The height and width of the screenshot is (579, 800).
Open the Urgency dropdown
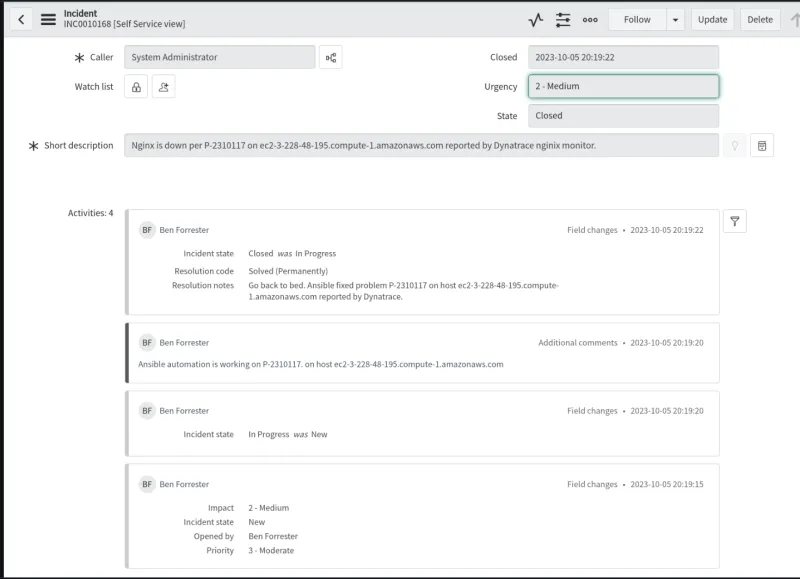pyautogui.click(x=623, y=86)
